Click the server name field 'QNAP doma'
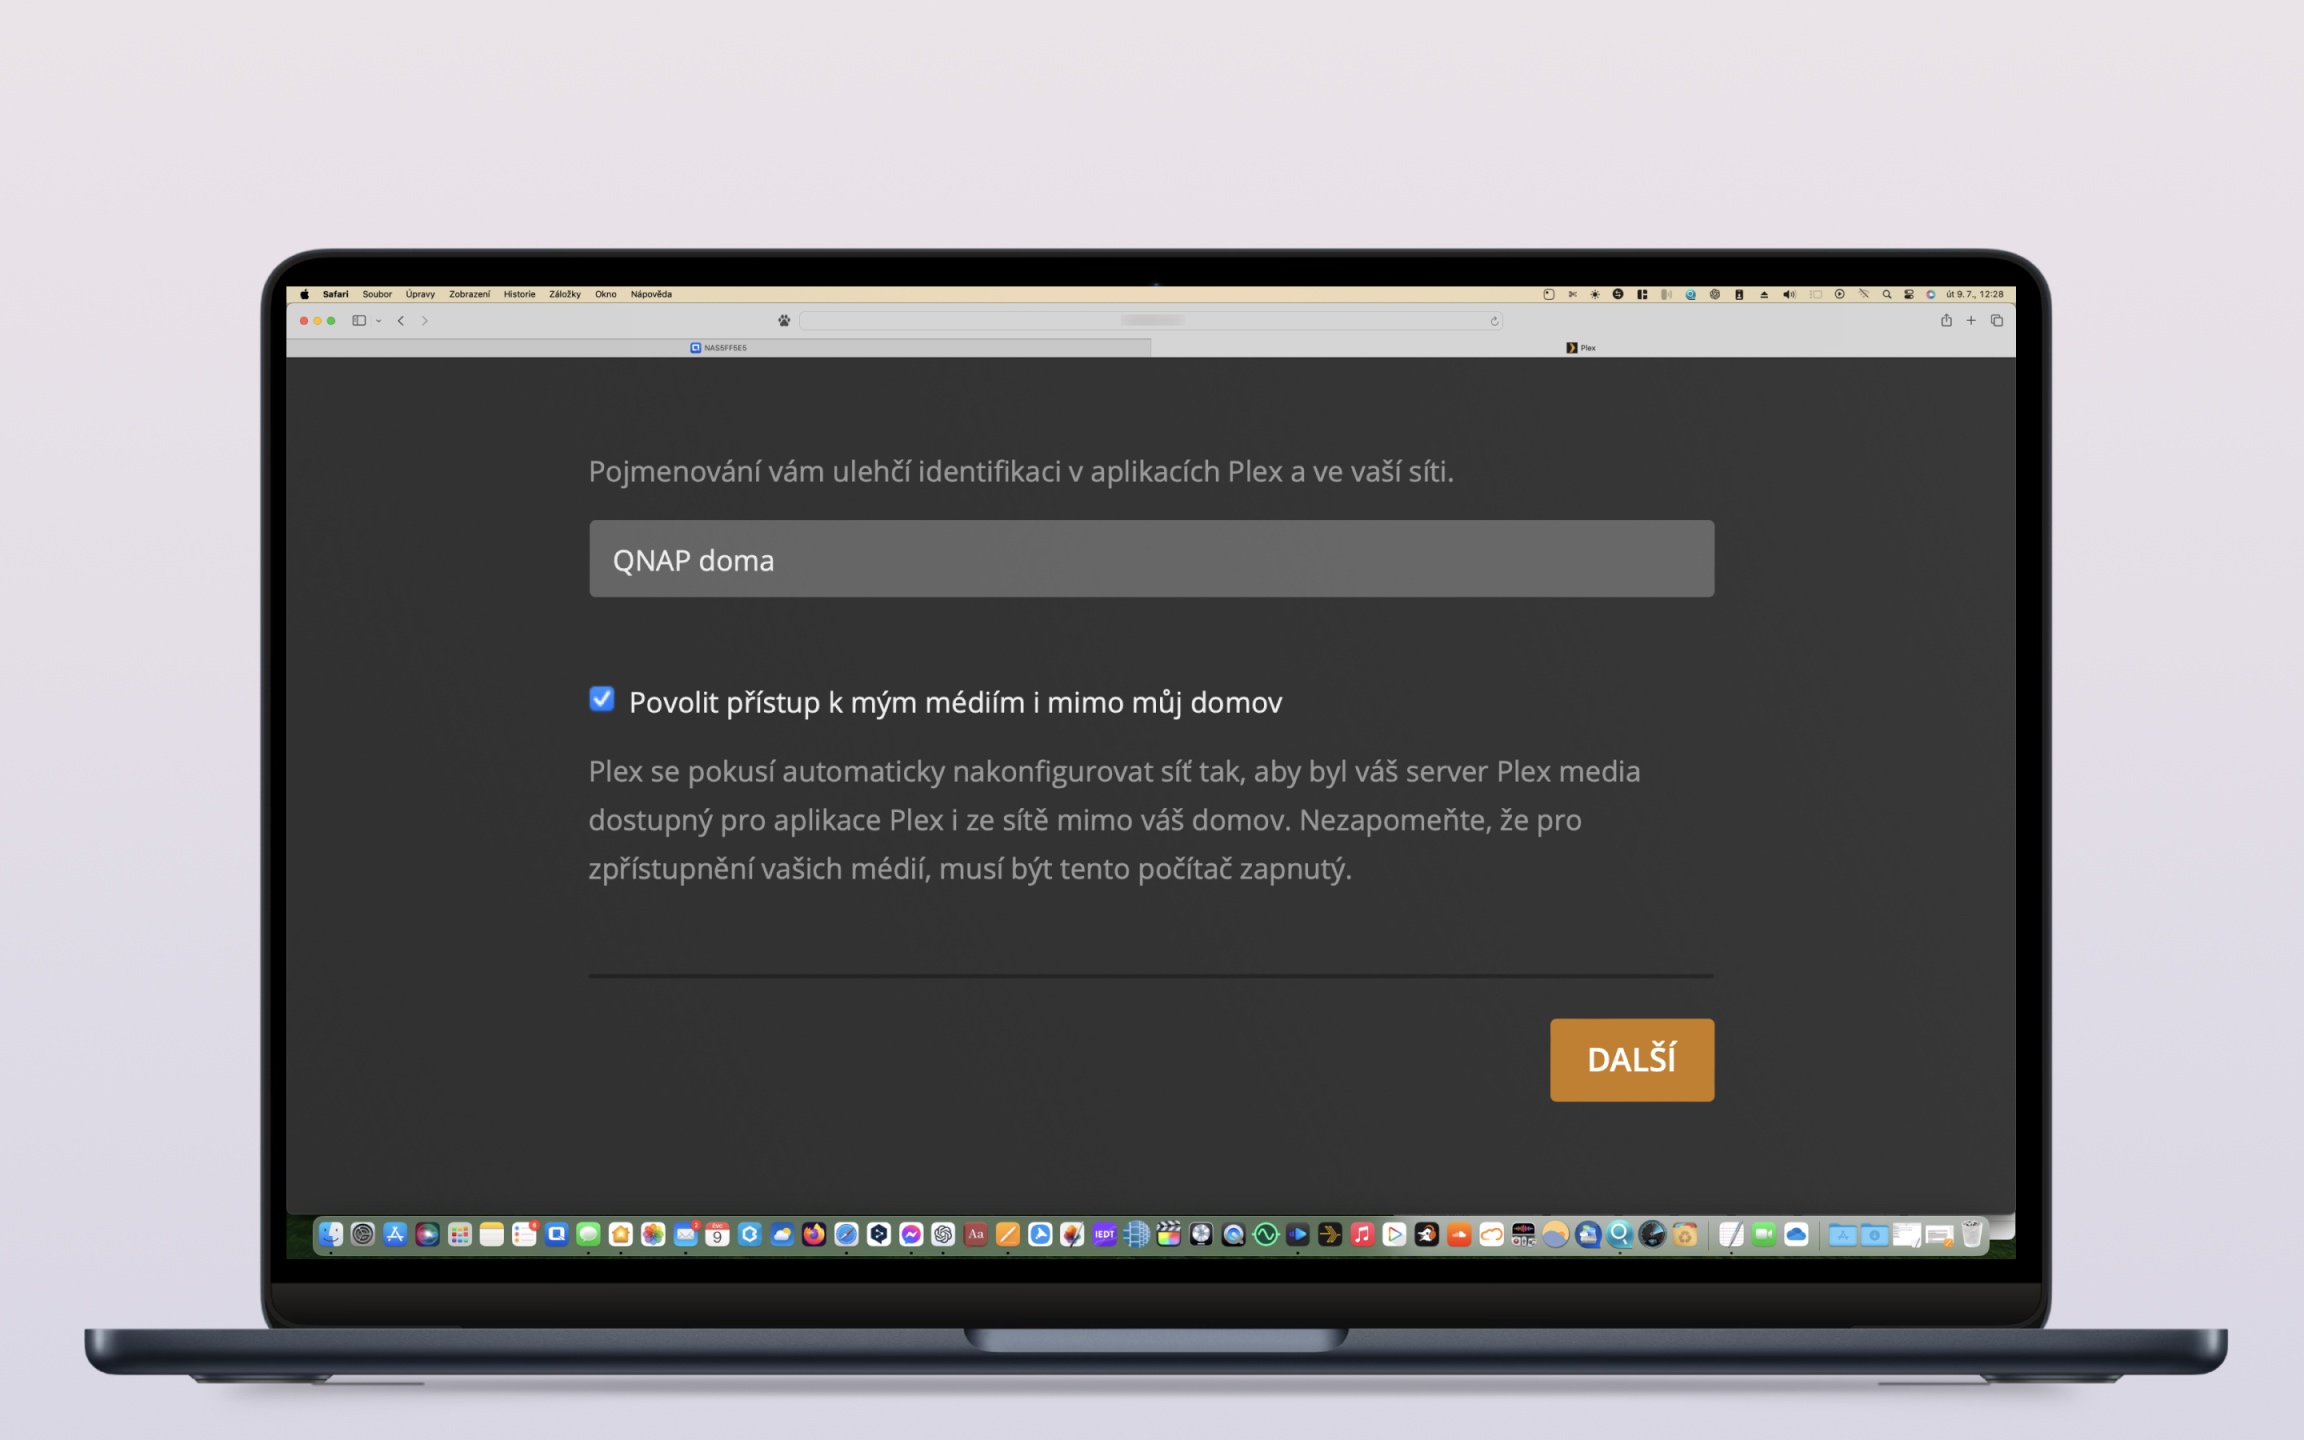Viewport: 2304px width, 1440px height. (1150, 559)
